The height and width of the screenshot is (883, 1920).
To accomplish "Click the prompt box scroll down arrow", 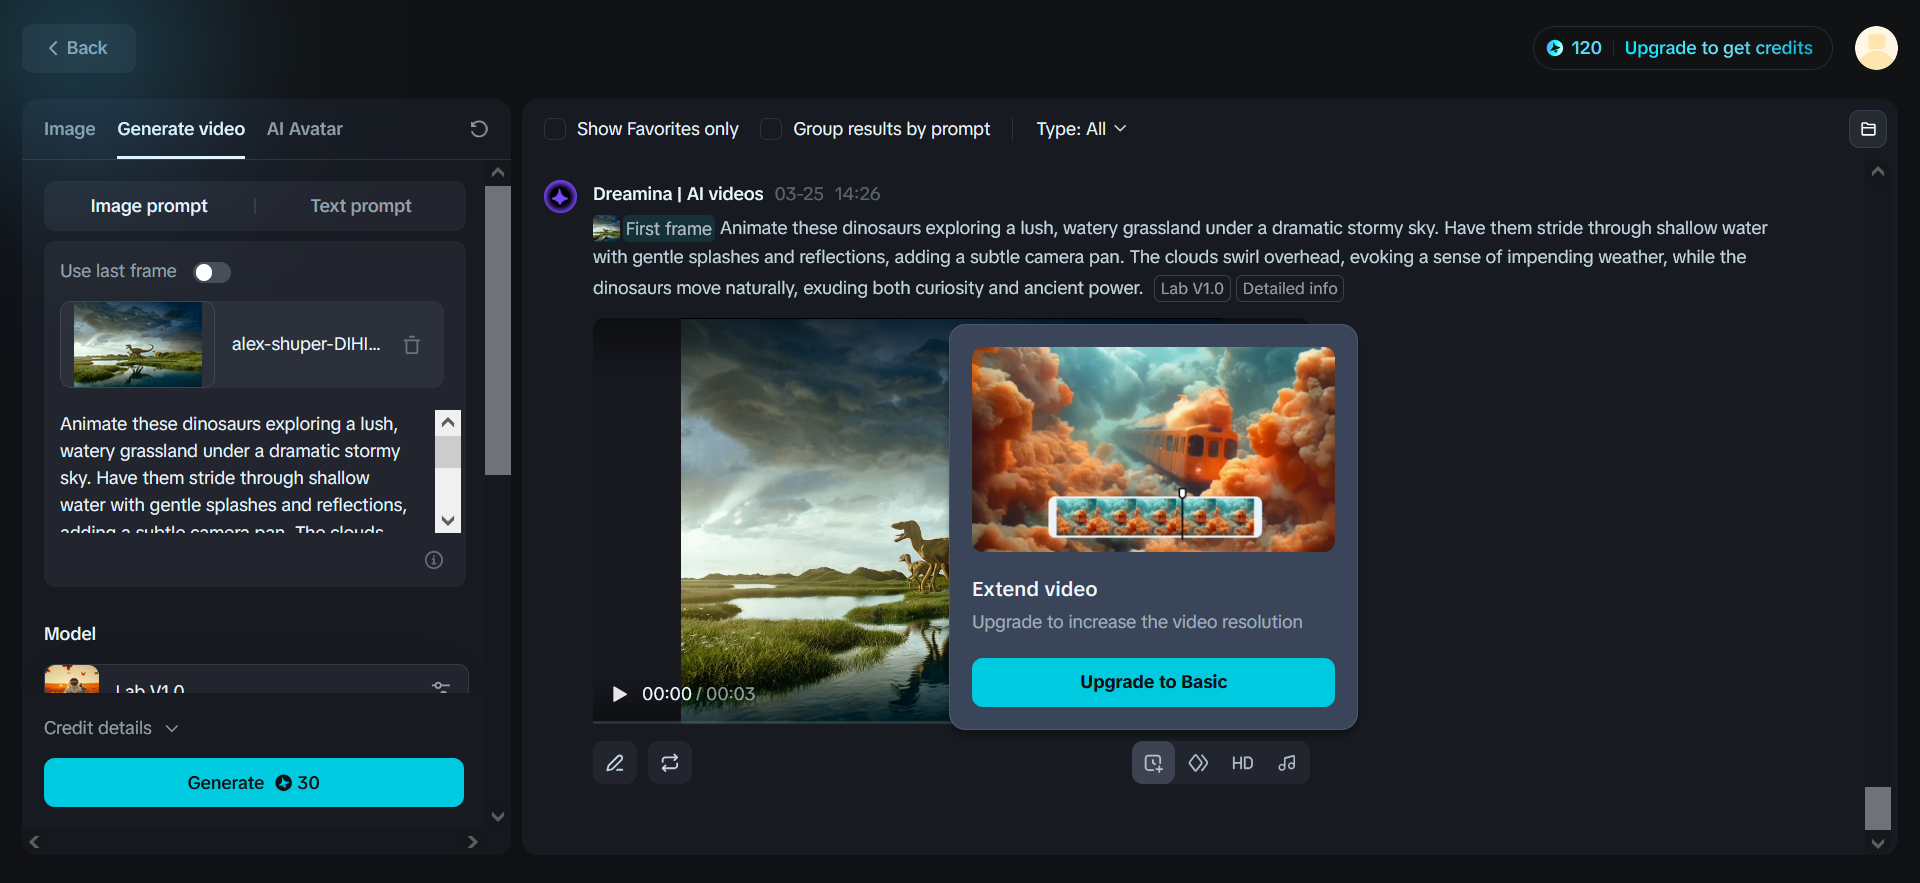I will click(448, 521).
